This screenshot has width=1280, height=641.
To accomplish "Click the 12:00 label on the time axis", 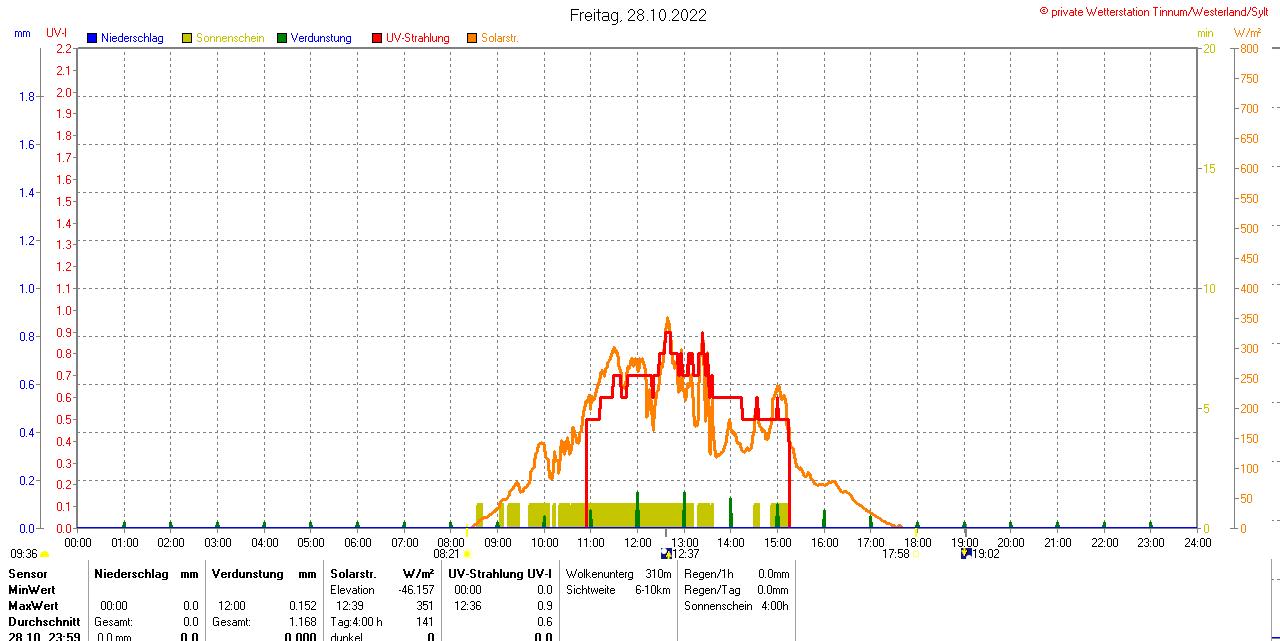I will pos(638,542).
